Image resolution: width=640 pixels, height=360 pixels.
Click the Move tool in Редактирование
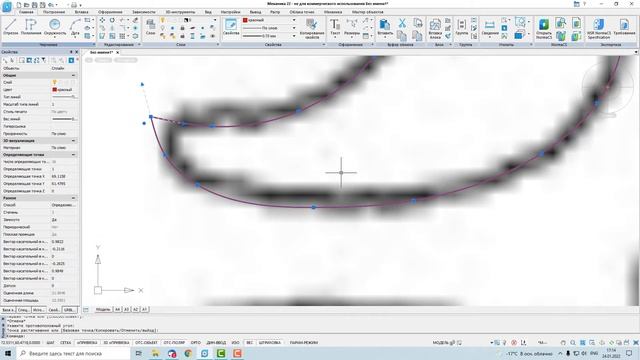pyautogui.click(x=102, y=20)
